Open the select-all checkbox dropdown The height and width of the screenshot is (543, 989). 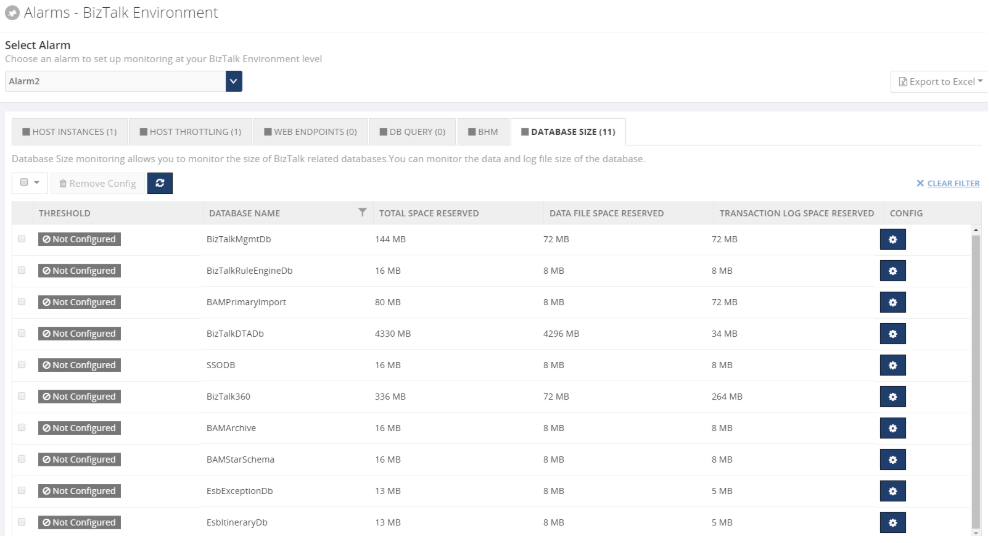[29, 183]
